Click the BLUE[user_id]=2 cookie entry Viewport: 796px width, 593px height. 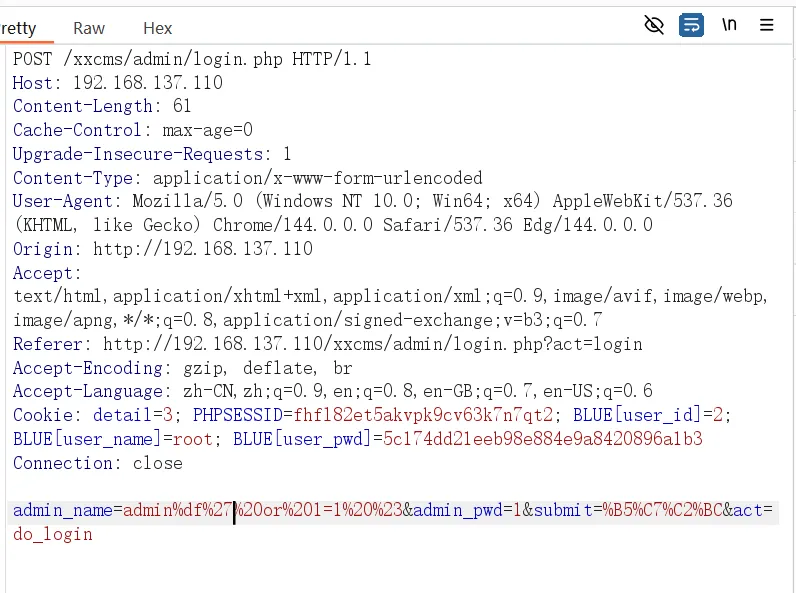point(648,415)
